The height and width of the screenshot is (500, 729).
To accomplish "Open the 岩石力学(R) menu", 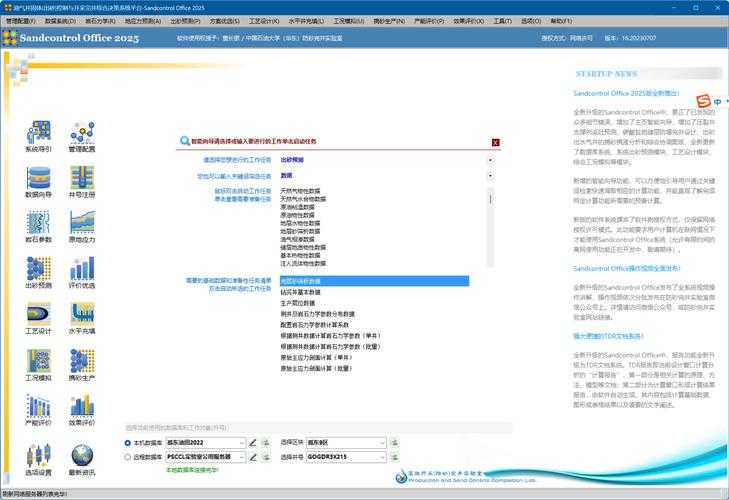I will point(100,21).
